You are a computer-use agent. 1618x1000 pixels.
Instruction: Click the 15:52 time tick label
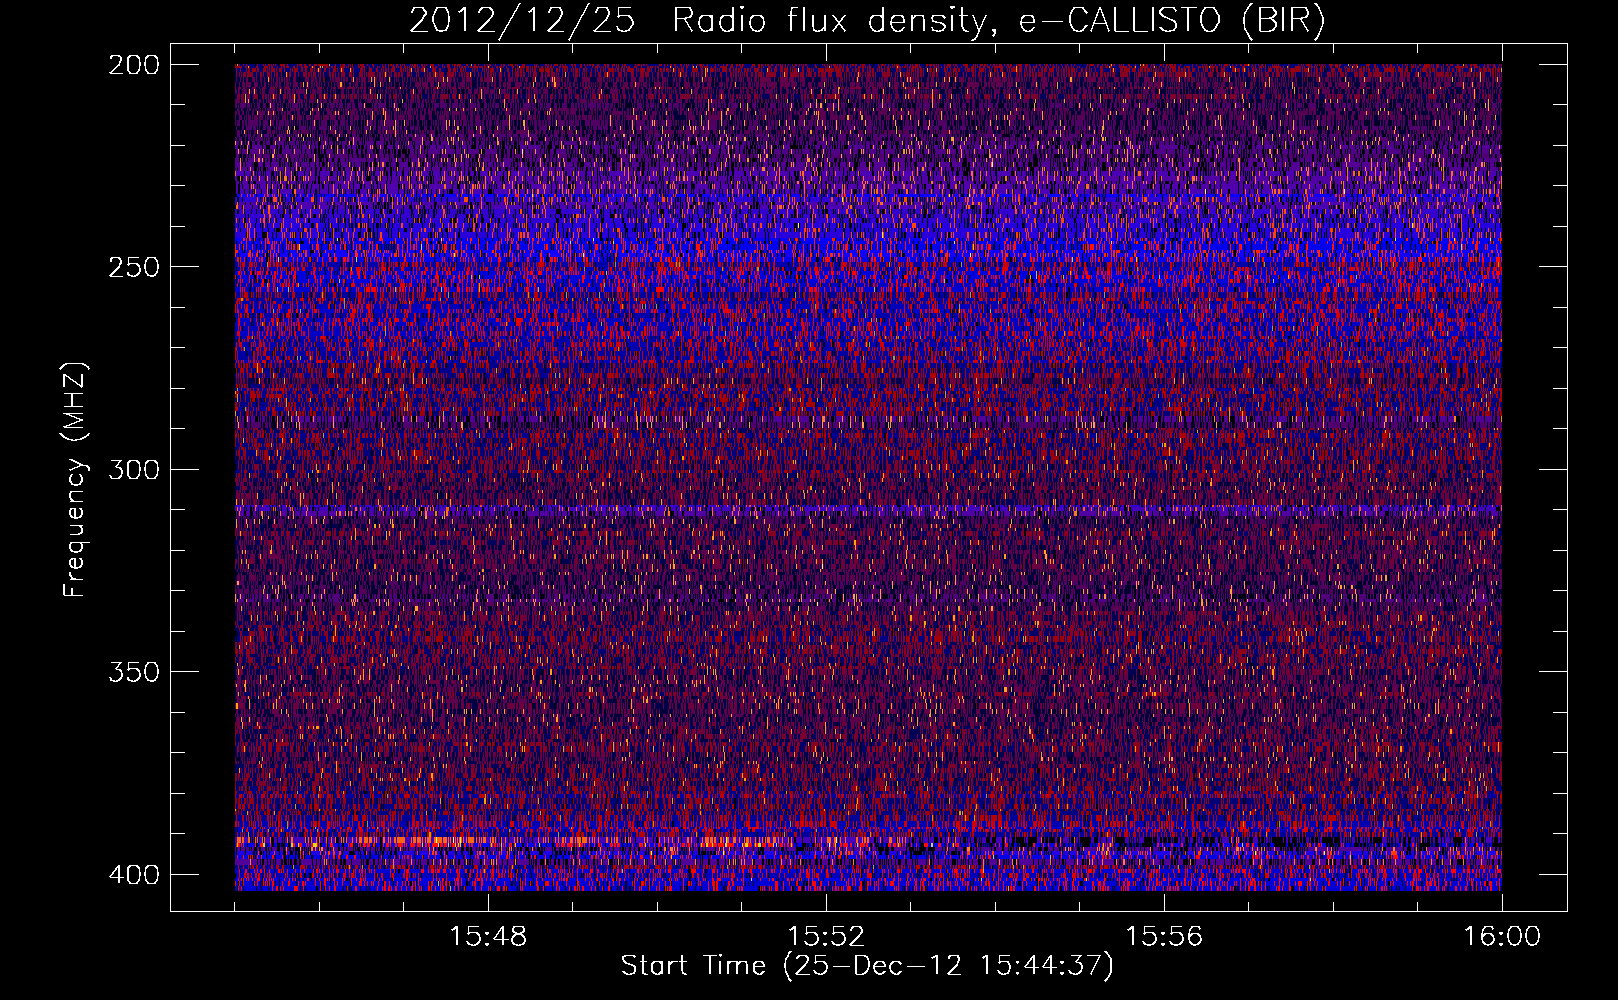pyautogui.click(x=826, y=937)
